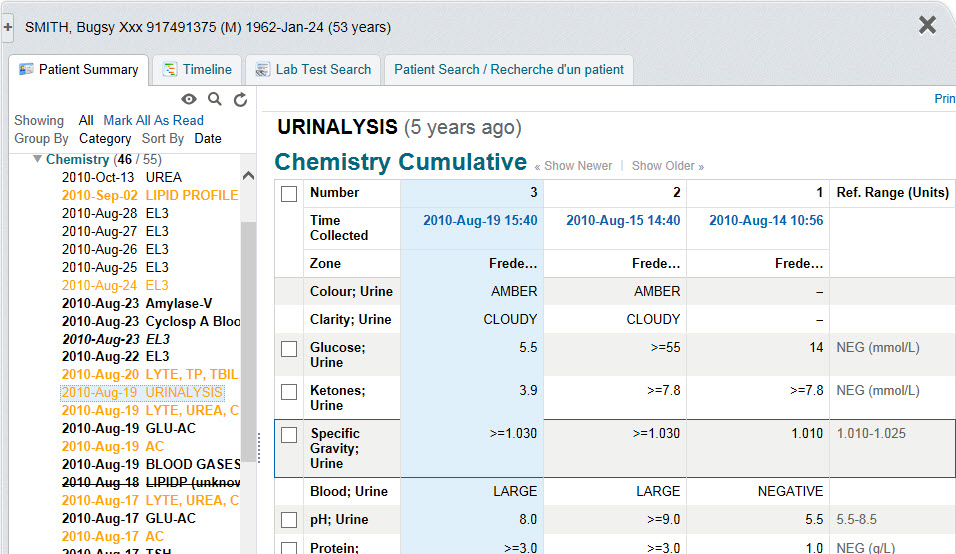The image size is (956, 554).
Task: Select 2010-Aug-19 URINALYSIS result
Action: pyautogui.click(x=142, y=392)
